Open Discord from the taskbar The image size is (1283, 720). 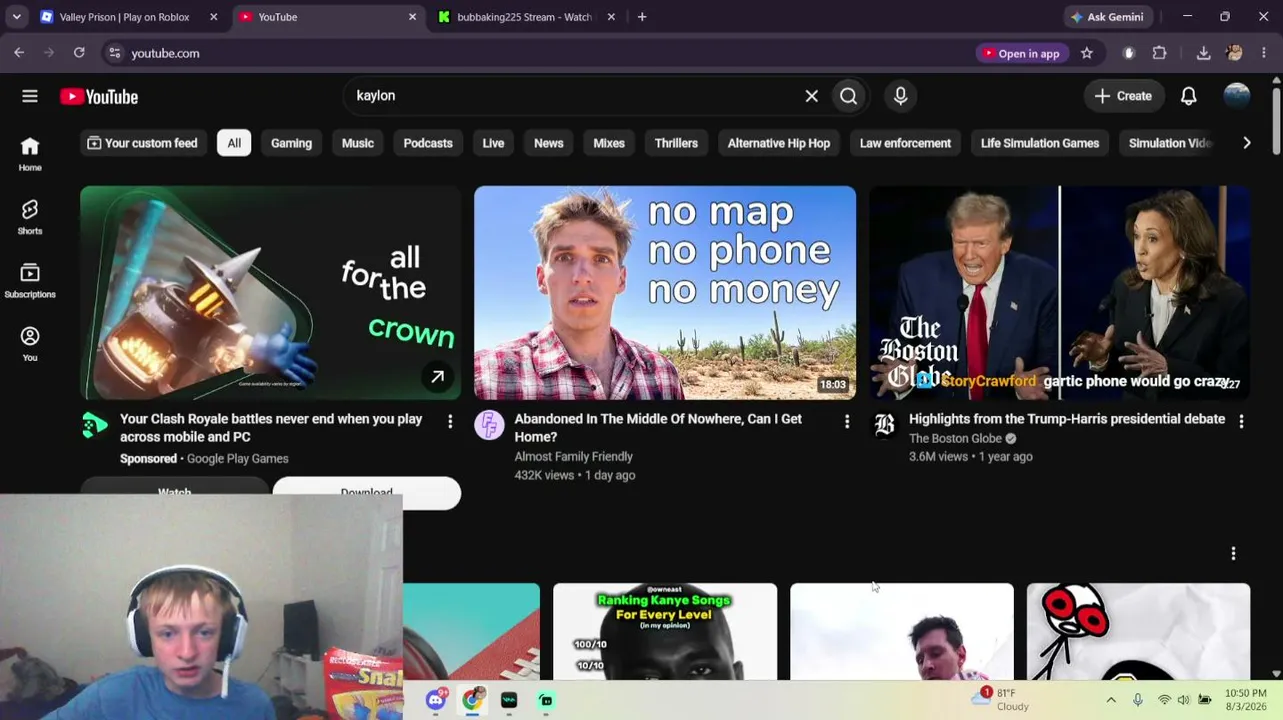pos(436,700)
